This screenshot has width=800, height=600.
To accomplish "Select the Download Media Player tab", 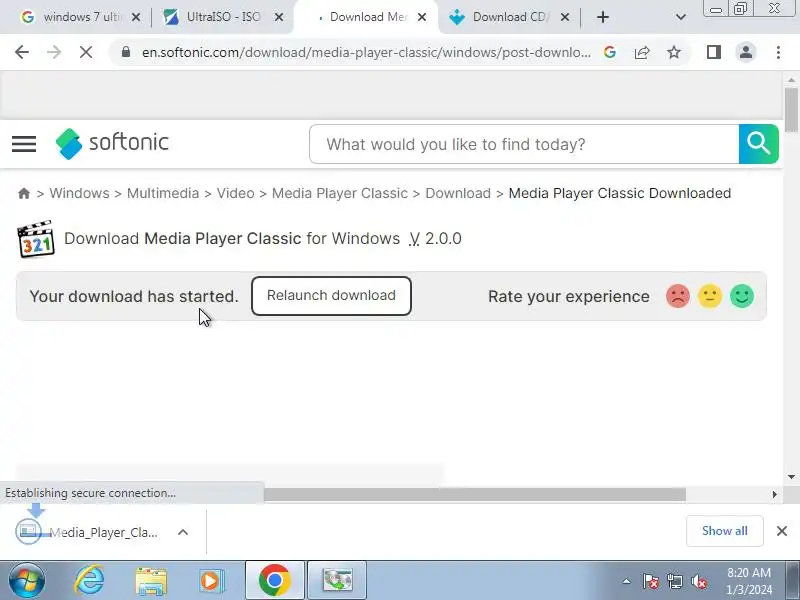I will click(366, 17).
